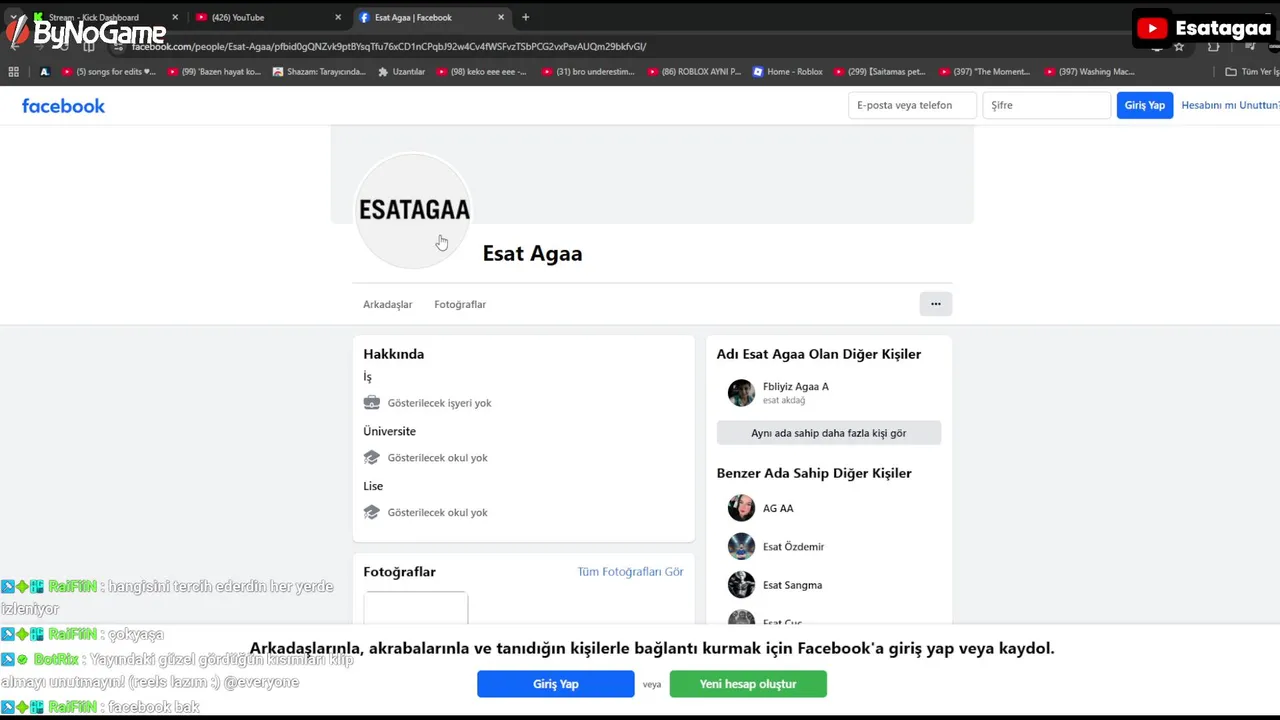Select the Esat Agaa | Facebook tab
The height and width of the screenshot is (720, 1280).
click(x=432, y=17)
